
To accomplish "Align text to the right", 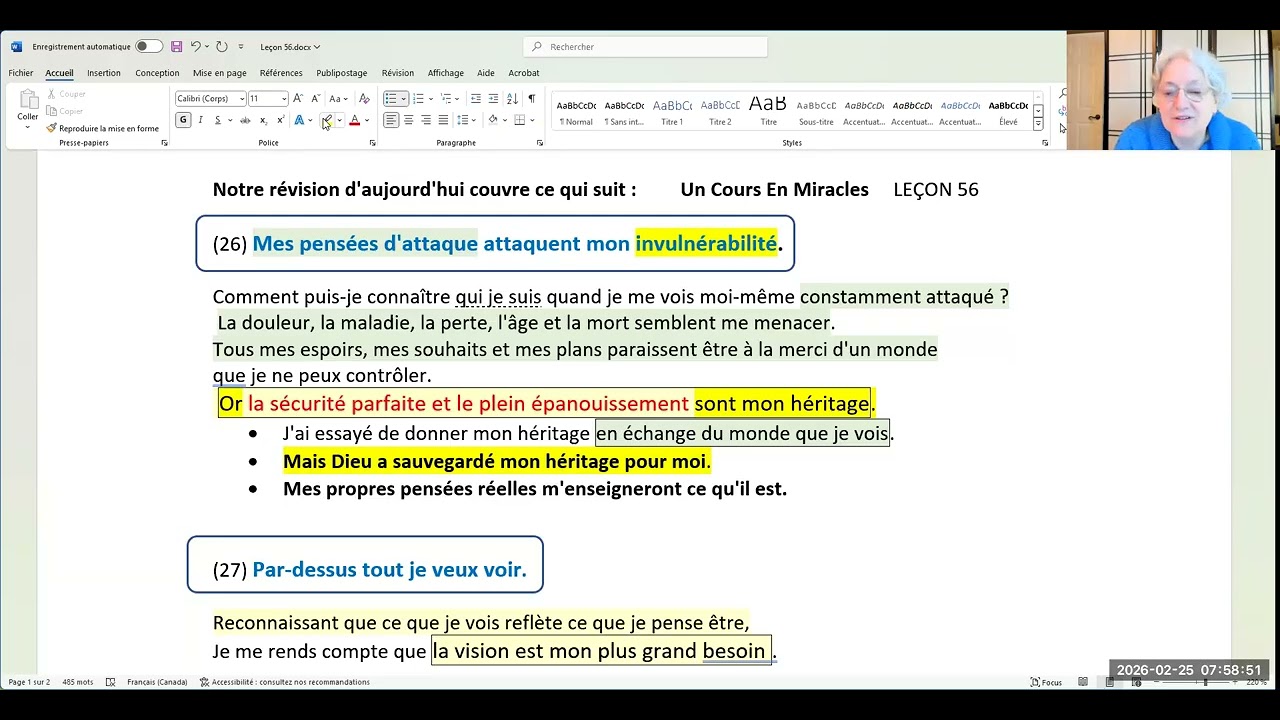I will coord(425,120).
